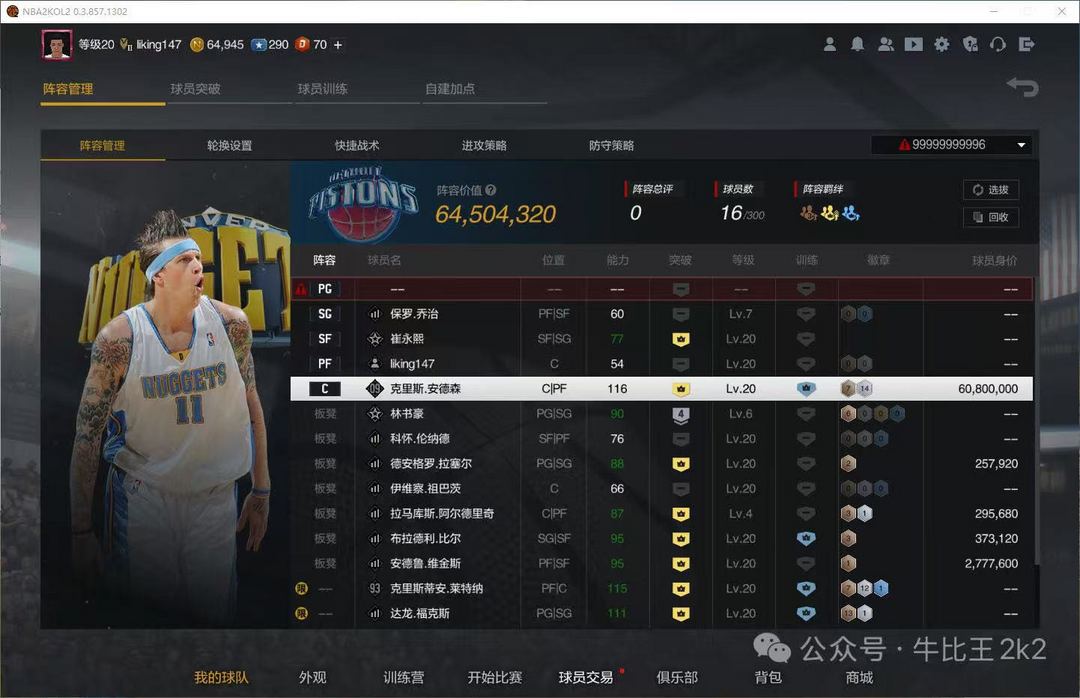Select player row 克里斯.安德森
This screenshot has height=698, width=1080.
point(662,389)
